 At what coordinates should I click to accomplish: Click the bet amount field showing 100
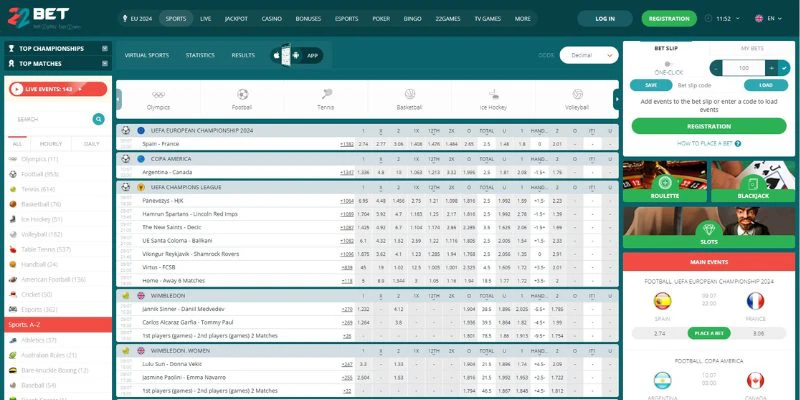(x=744, y=68)
